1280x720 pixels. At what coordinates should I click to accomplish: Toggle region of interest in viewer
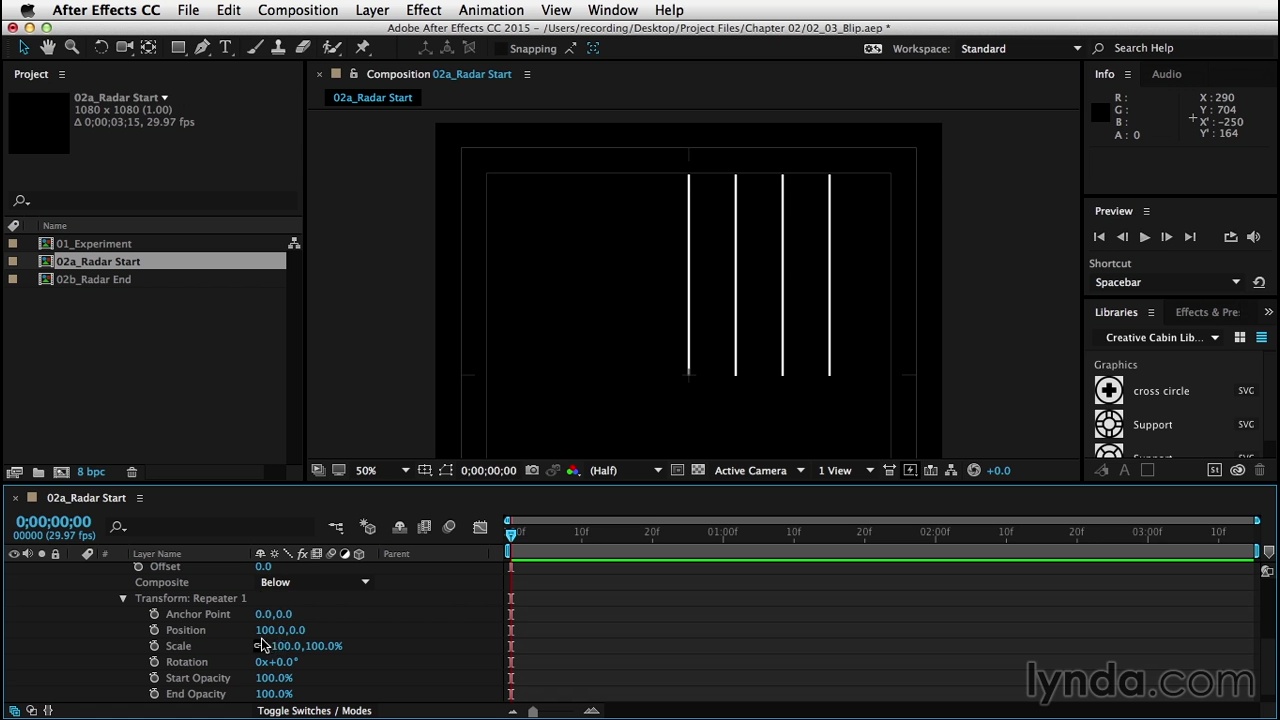tap(677, 470)
